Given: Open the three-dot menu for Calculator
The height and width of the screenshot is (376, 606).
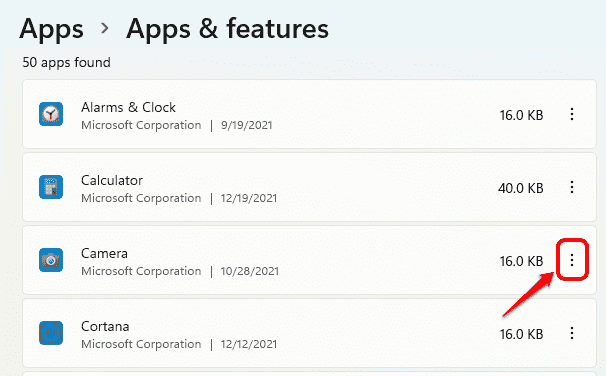Looking at the screenshot, I should pos(572,187).
